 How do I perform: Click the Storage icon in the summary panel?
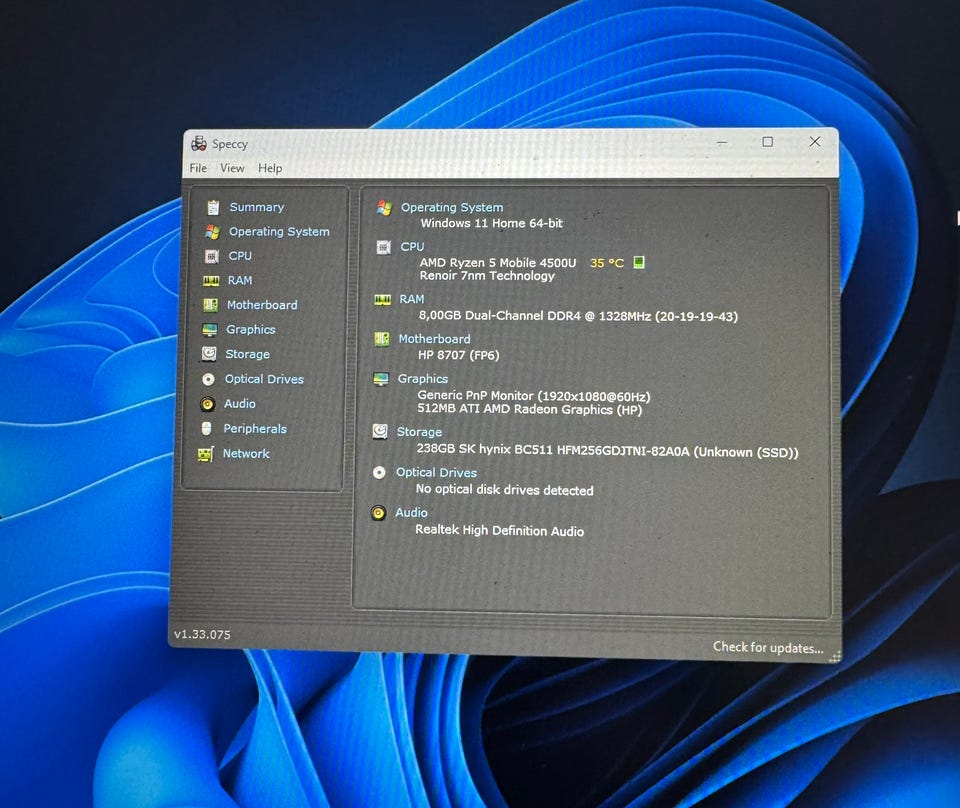coord(380,432)
